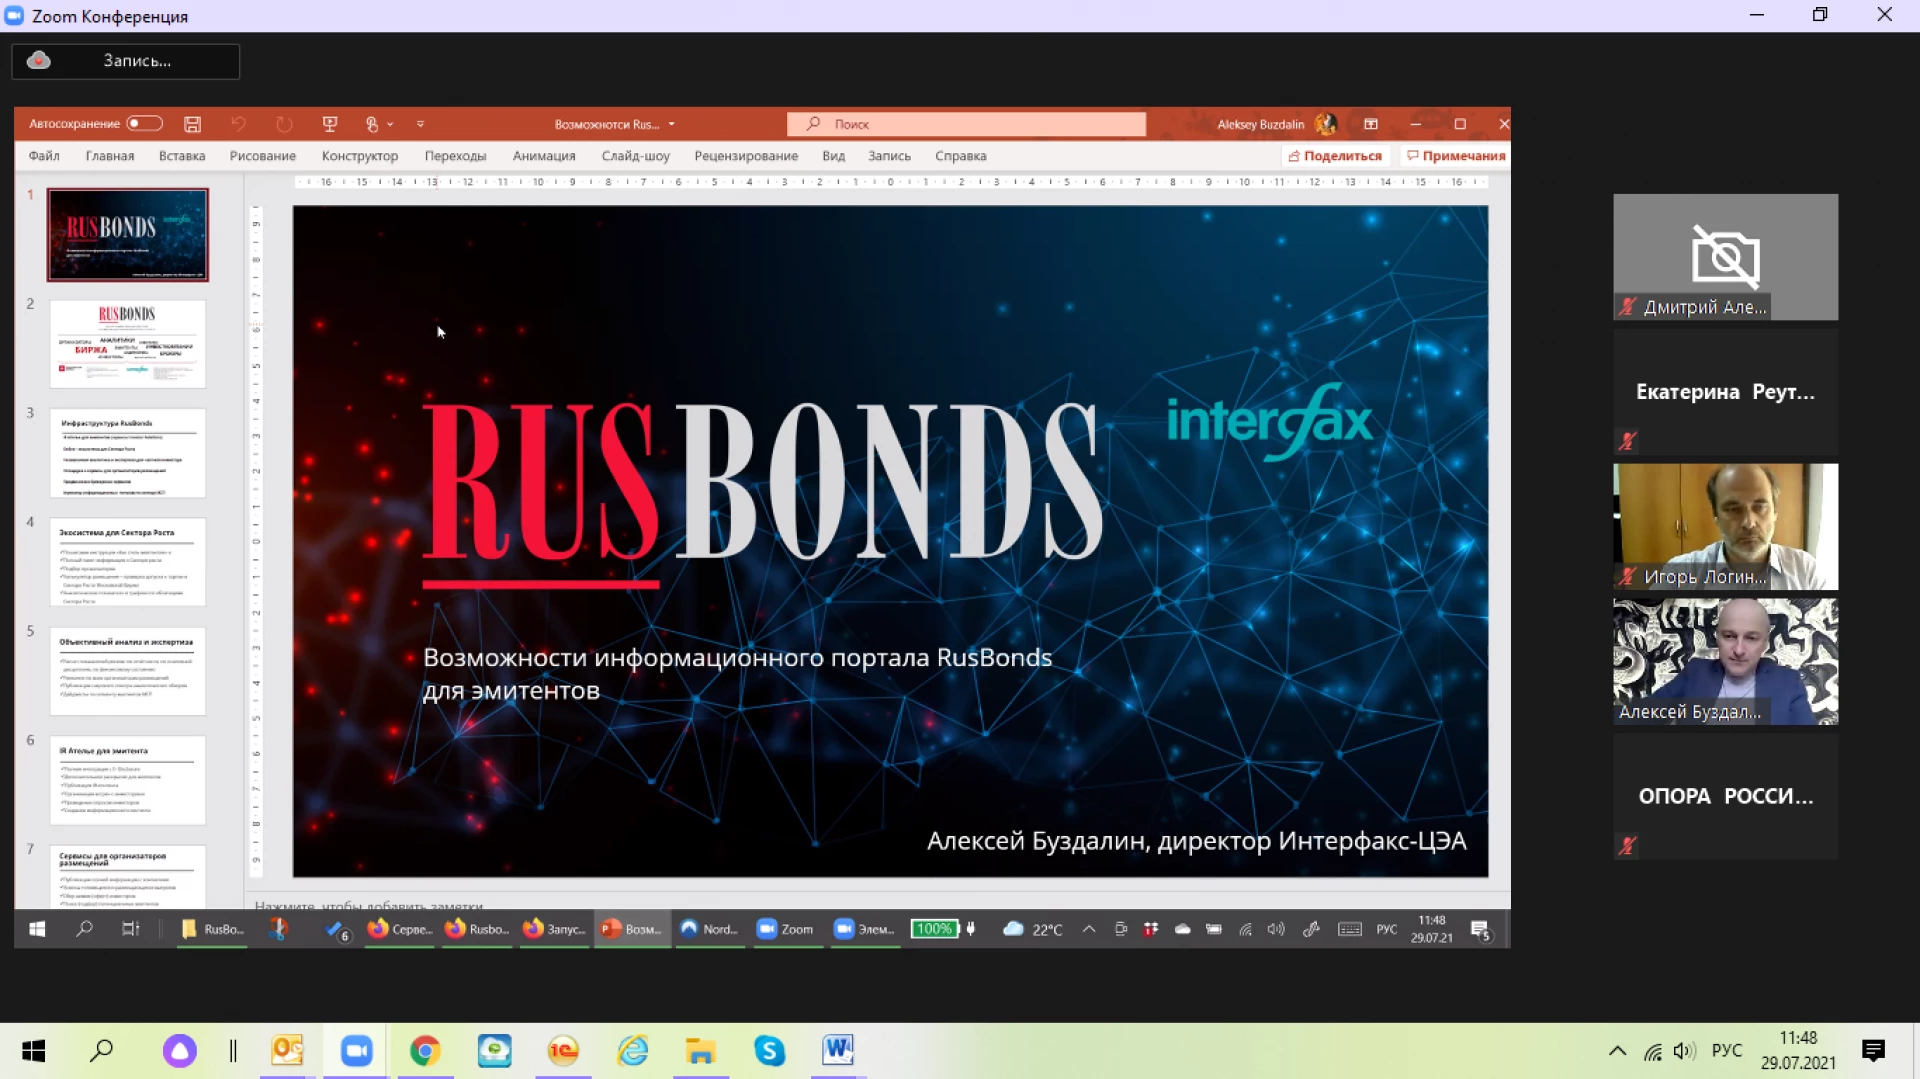Click the touch/mouse mode icon in quick access toolbar
The width and height of the screenshot is (1920, 1079).
coord(372,124)
